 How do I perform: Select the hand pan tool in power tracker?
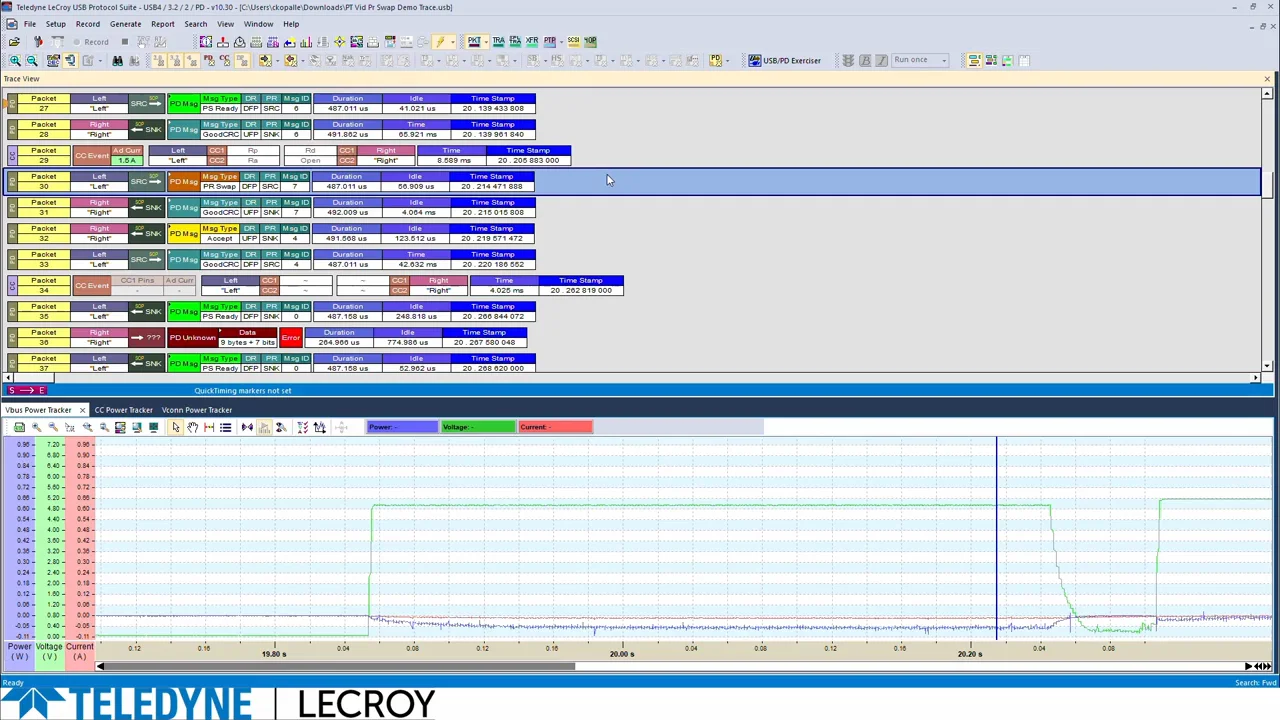pyautogui.click(x=192, y=428)
